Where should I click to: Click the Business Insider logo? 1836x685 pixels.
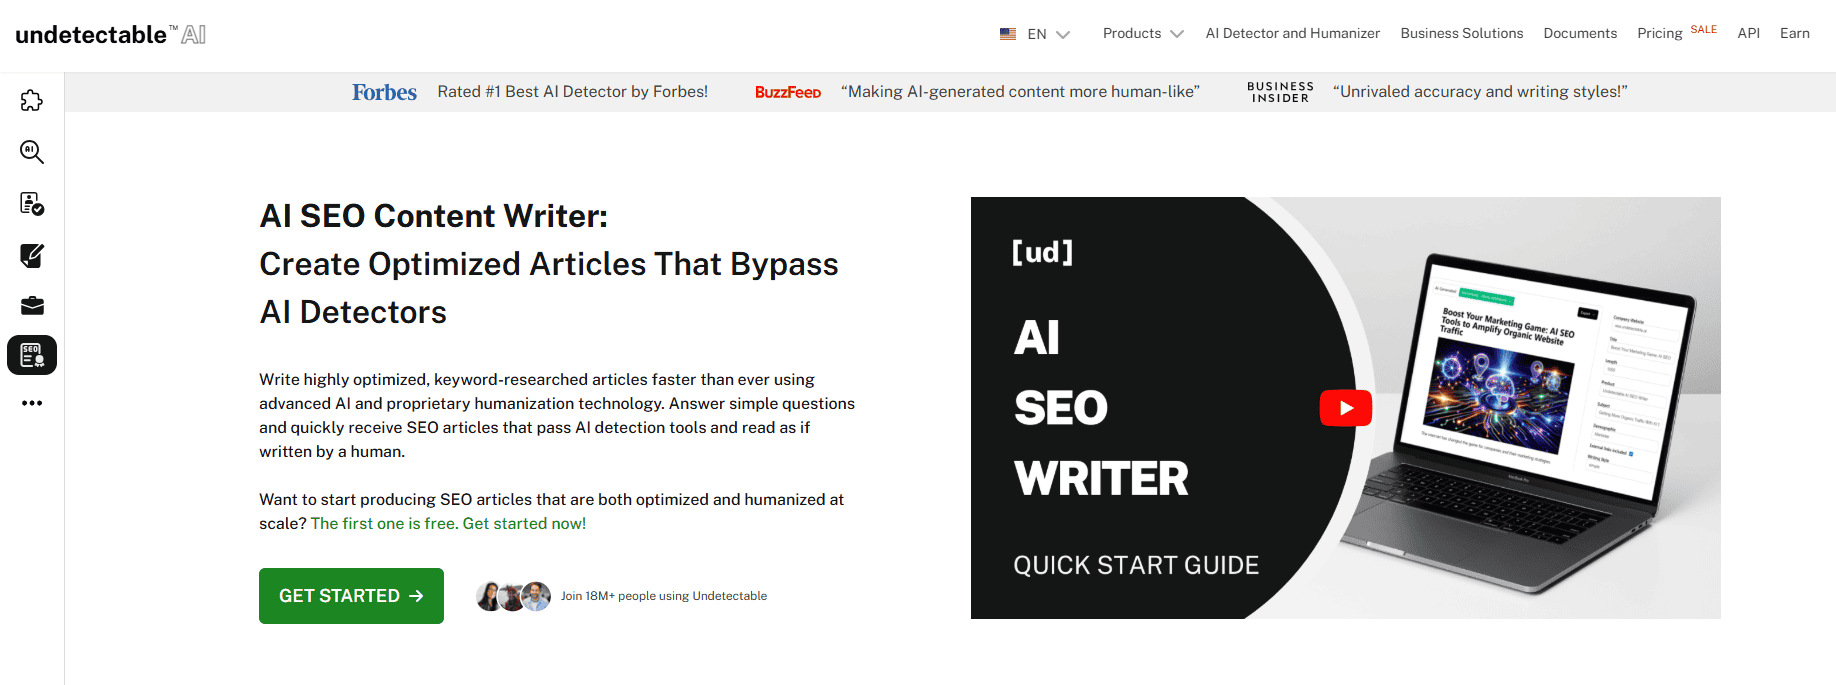click(x=1280, y=92)
